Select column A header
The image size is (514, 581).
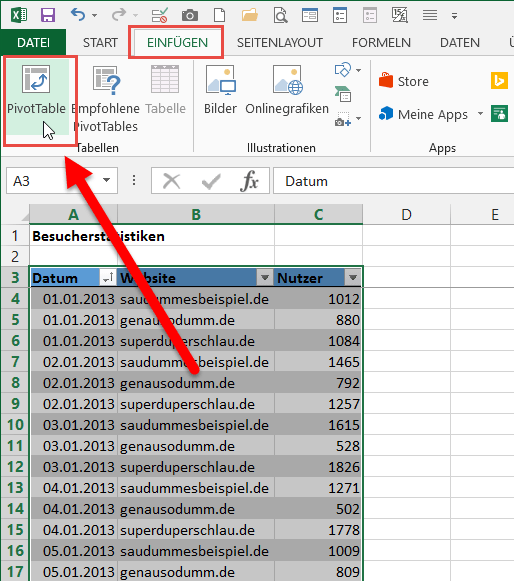point(73,215)
